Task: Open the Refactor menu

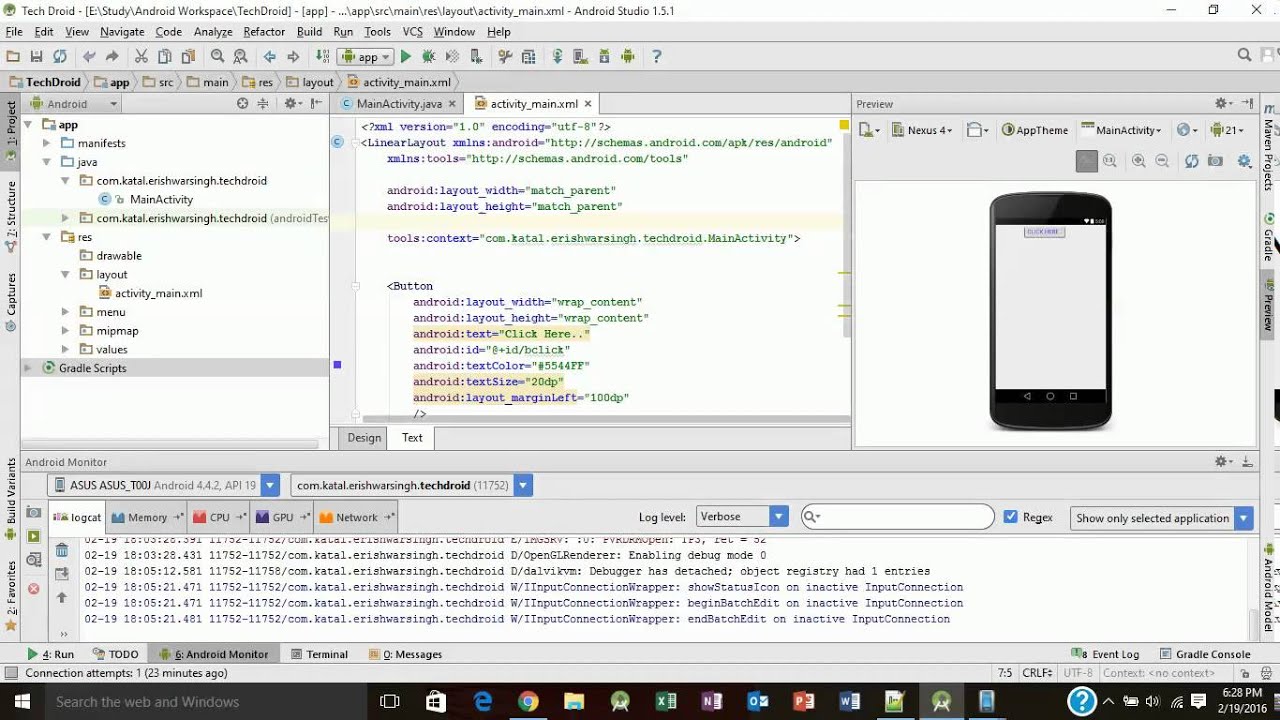Action: coord(264,32)
